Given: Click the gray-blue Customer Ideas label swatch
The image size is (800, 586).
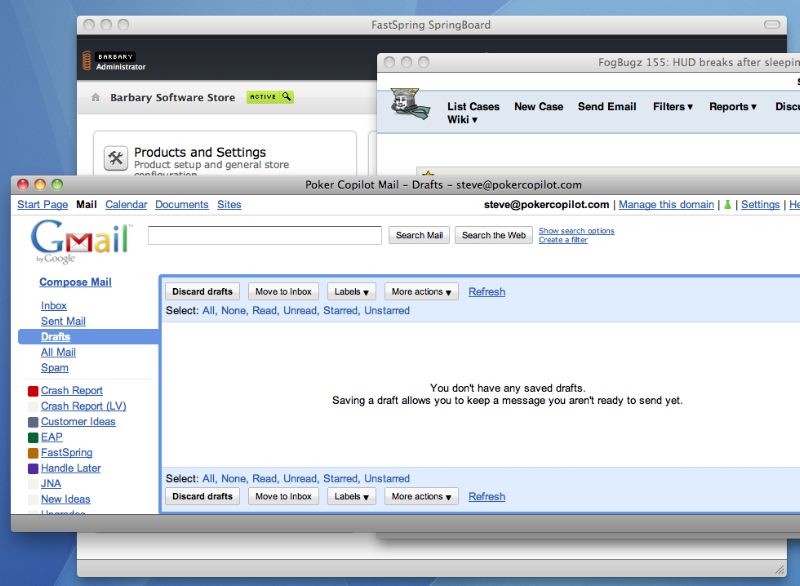Looking at the screenshot, I should click(33, 422).
